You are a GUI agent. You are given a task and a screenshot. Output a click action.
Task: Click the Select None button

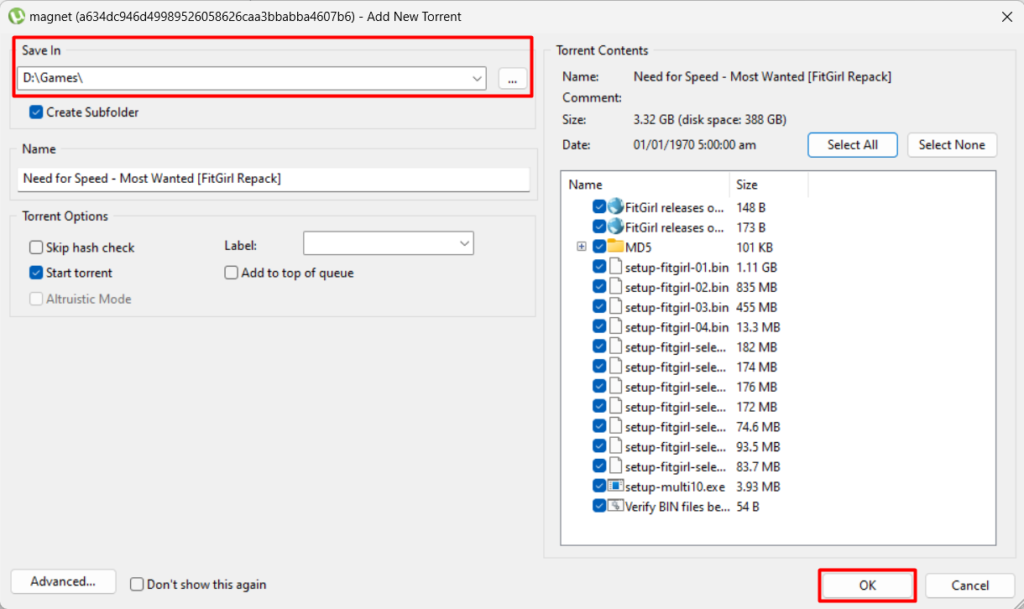point(952,145)
